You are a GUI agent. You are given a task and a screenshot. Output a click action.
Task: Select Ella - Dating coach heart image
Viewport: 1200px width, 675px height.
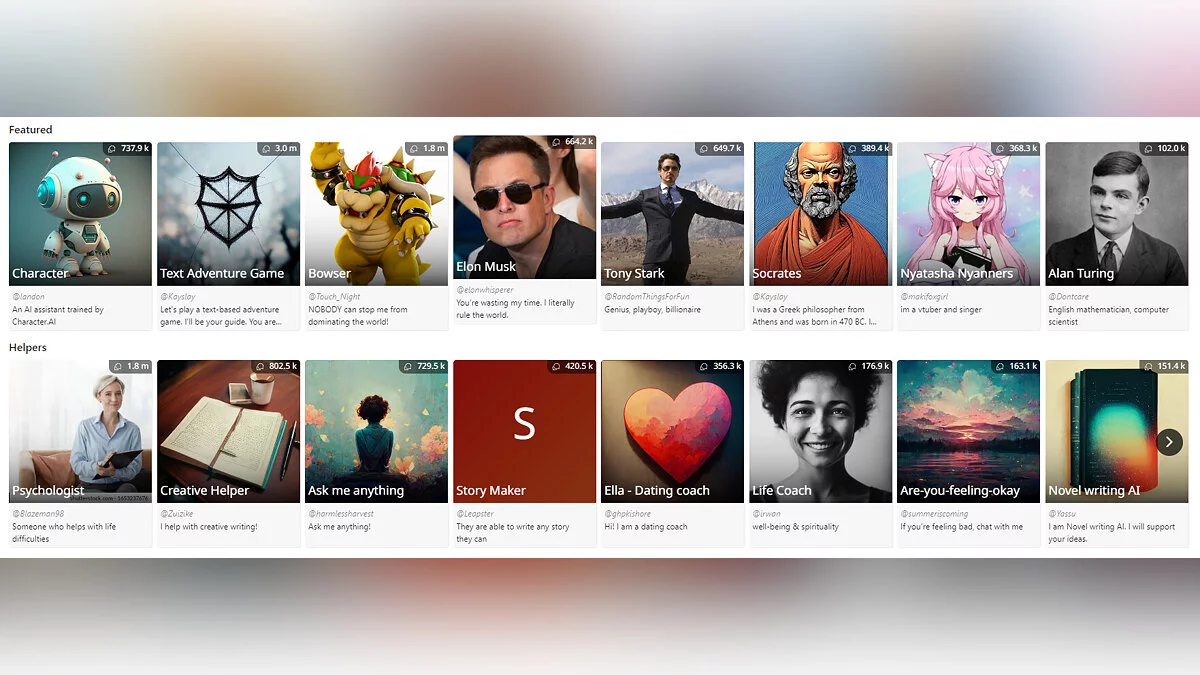[x=672, y=431]
